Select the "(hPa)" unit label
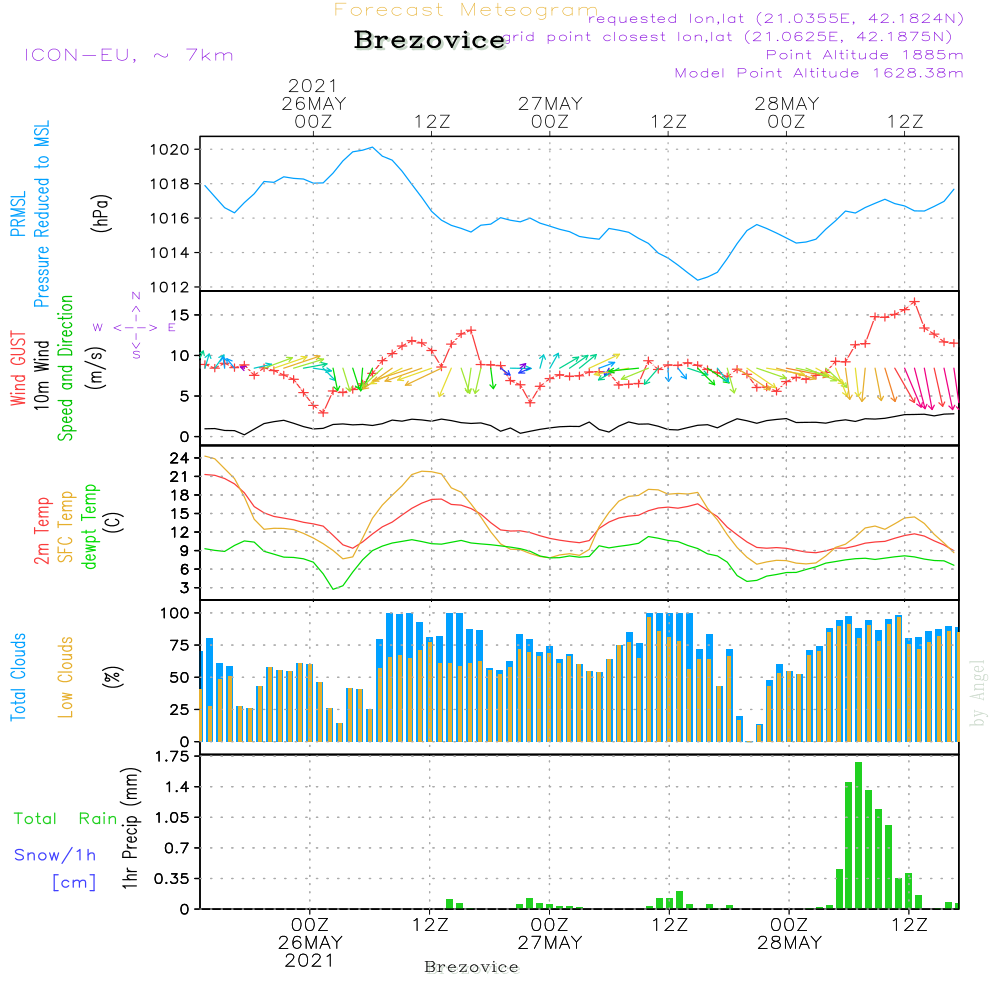Screen dimensions: 1000x1000 101,213
